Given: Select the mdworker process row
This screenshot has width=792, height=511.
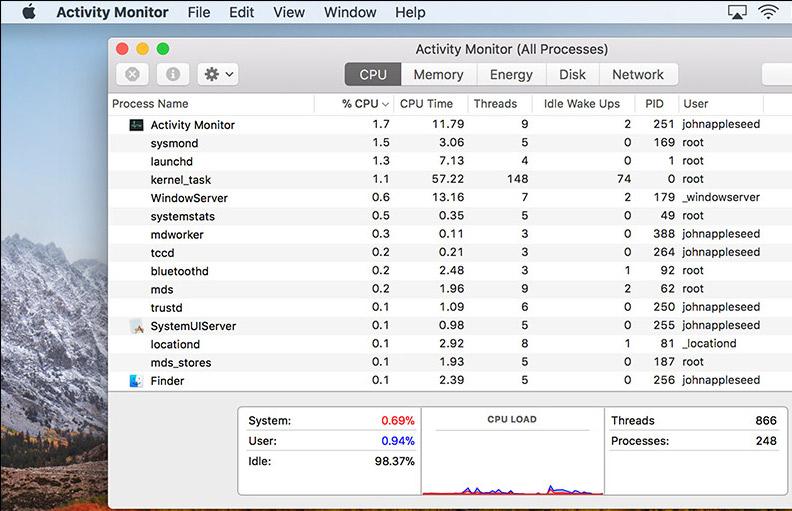Looking at the screenshot, I should pyautogui.click(x=450, y=234).
